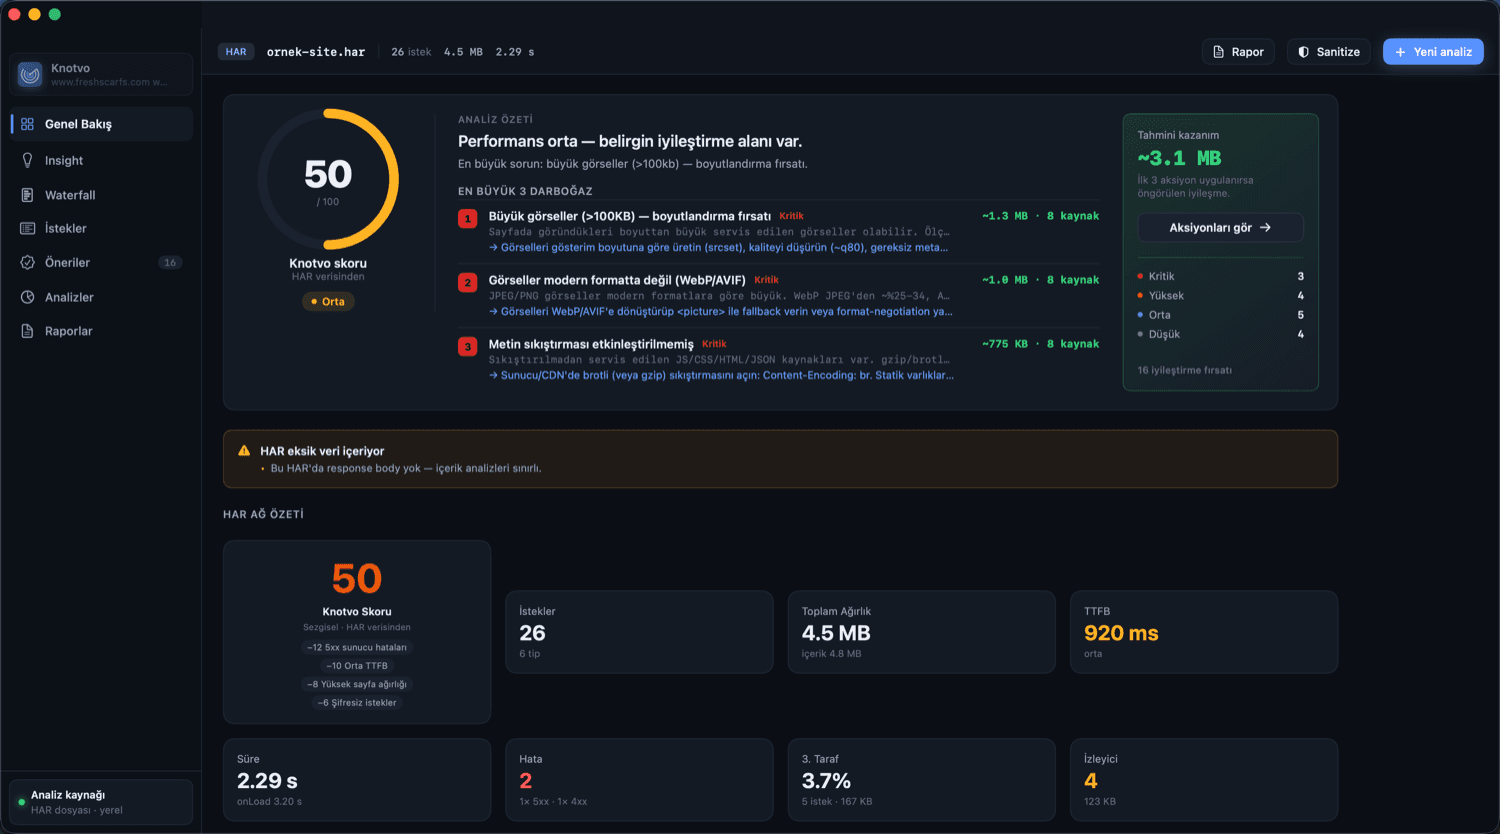
Task: Open the Büyük görseller bottleneck row
Action: tap(778, 231)
